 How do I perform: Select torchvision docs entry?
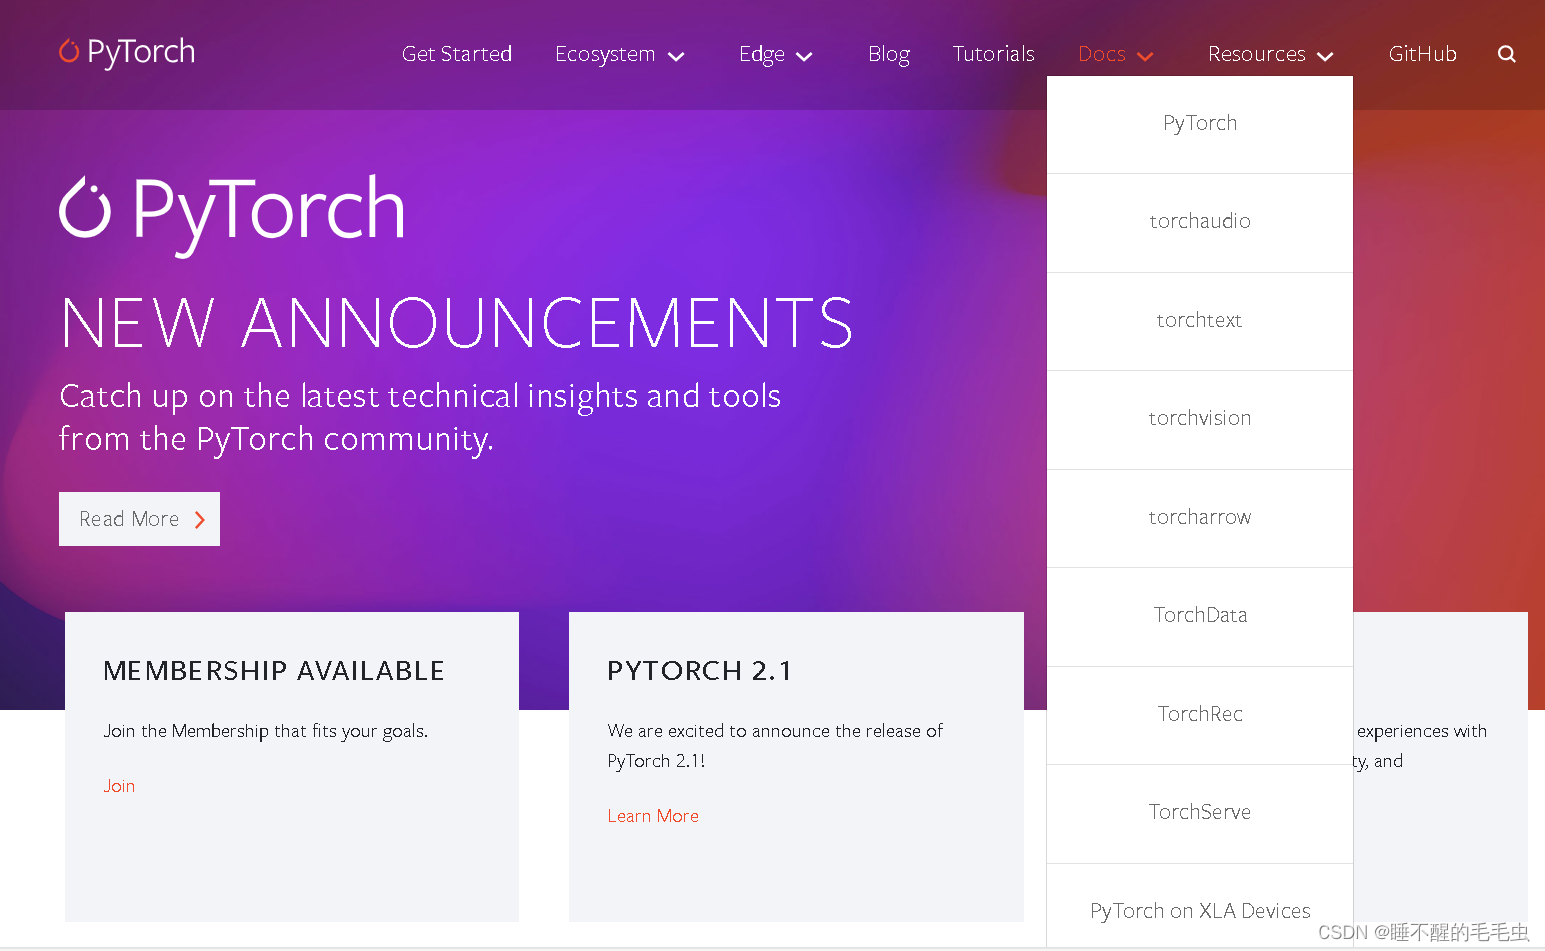(1200, 419)
